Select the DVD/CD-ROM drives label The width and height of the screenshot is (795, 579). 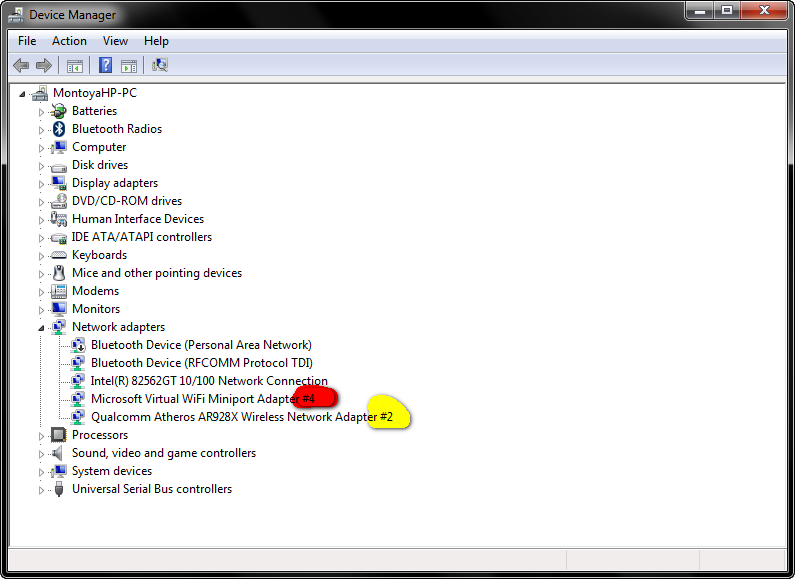[x=127, y=201]
